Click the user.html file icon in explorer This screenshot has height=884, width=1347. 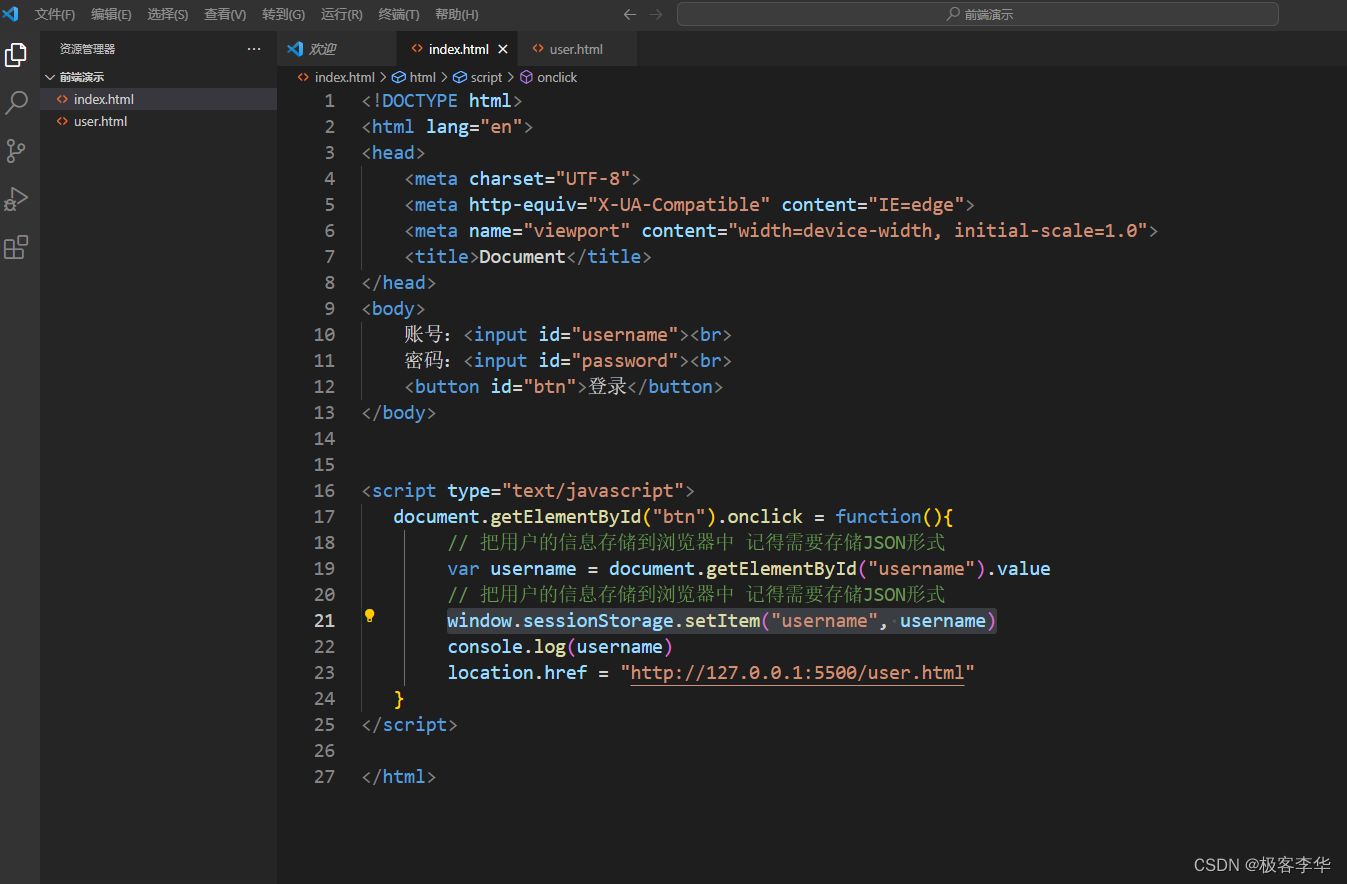tap(62, 121)
